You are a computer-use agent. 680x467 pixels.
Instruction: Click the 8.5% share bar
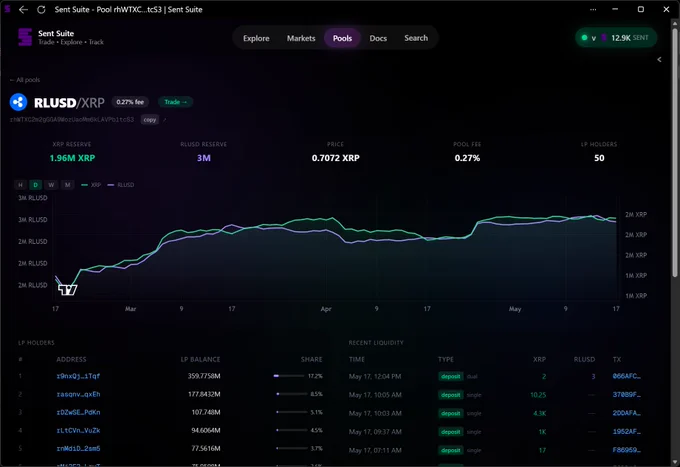click(x=291, y=394)
